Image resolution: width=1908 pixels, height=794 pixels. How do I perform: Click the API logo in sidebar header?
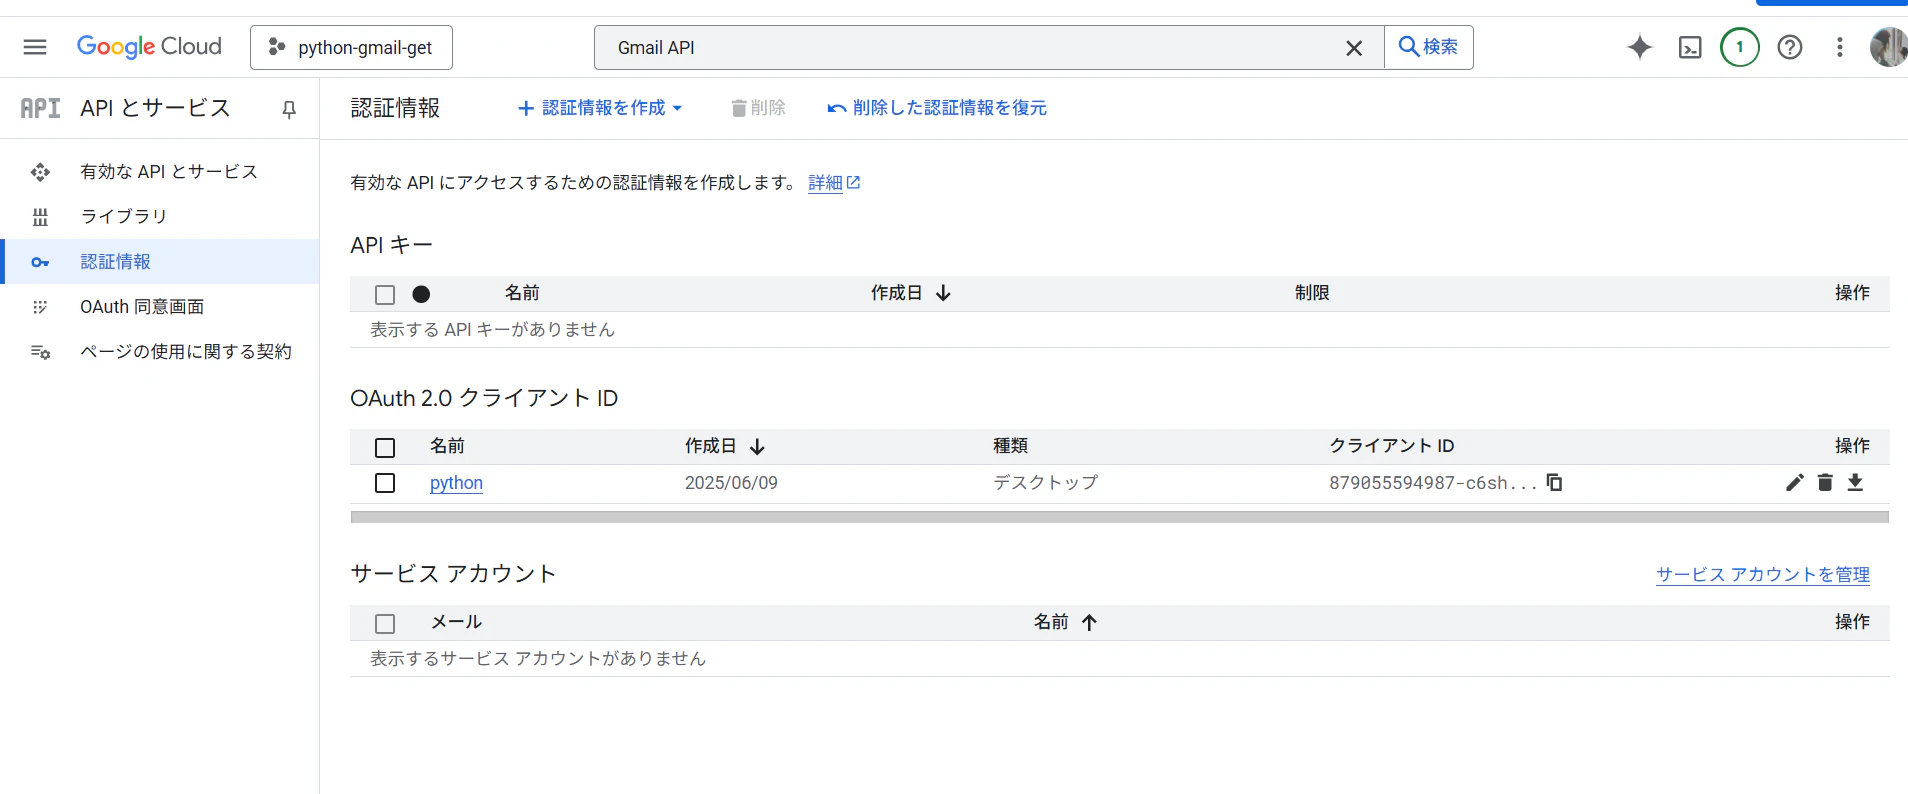40,108
